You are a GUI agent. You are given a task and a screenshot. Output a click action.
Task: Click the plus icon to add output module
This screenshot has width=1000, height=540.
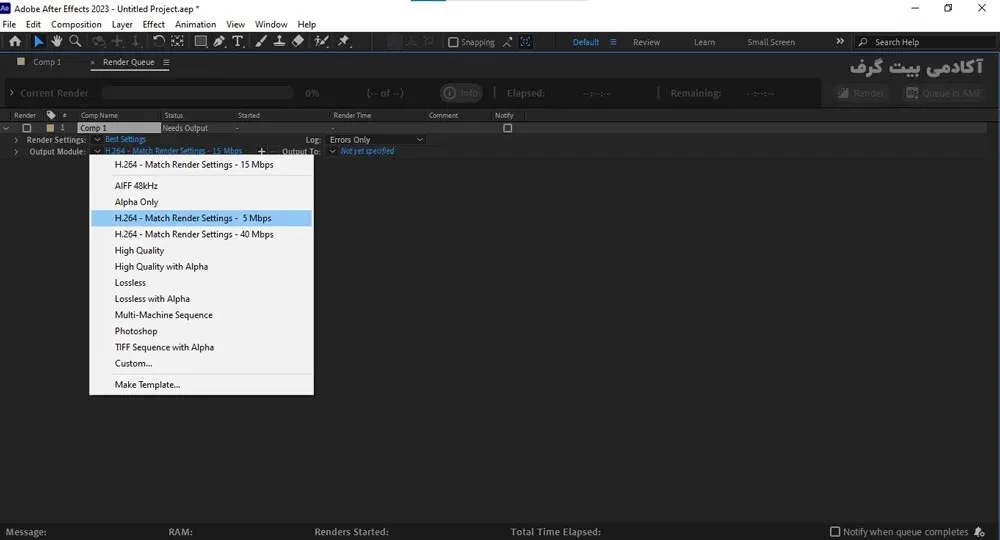tap(261, 152)
